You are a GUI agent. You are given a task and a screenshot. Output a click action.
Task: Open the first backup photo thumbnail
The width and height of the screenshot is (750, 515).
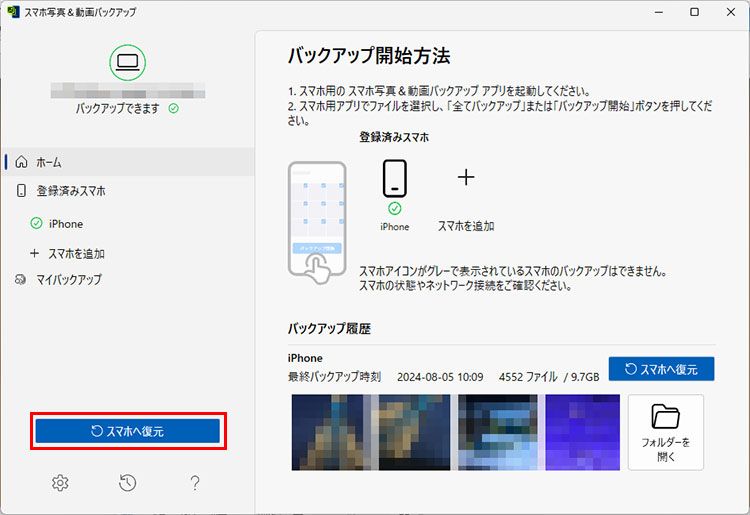pos(327,432)
